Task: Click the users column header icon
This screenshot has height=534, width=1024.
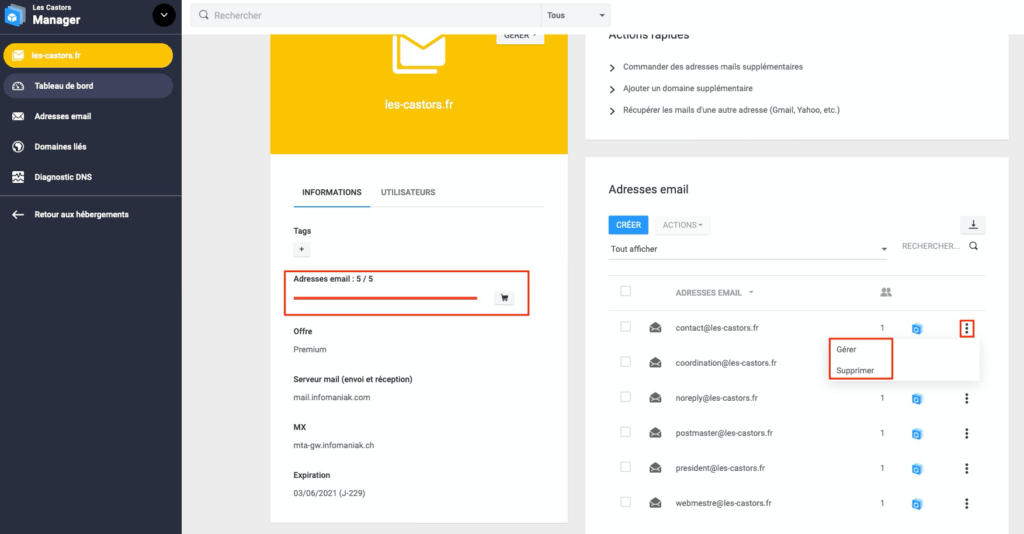Action: click(x=886, y=292)
